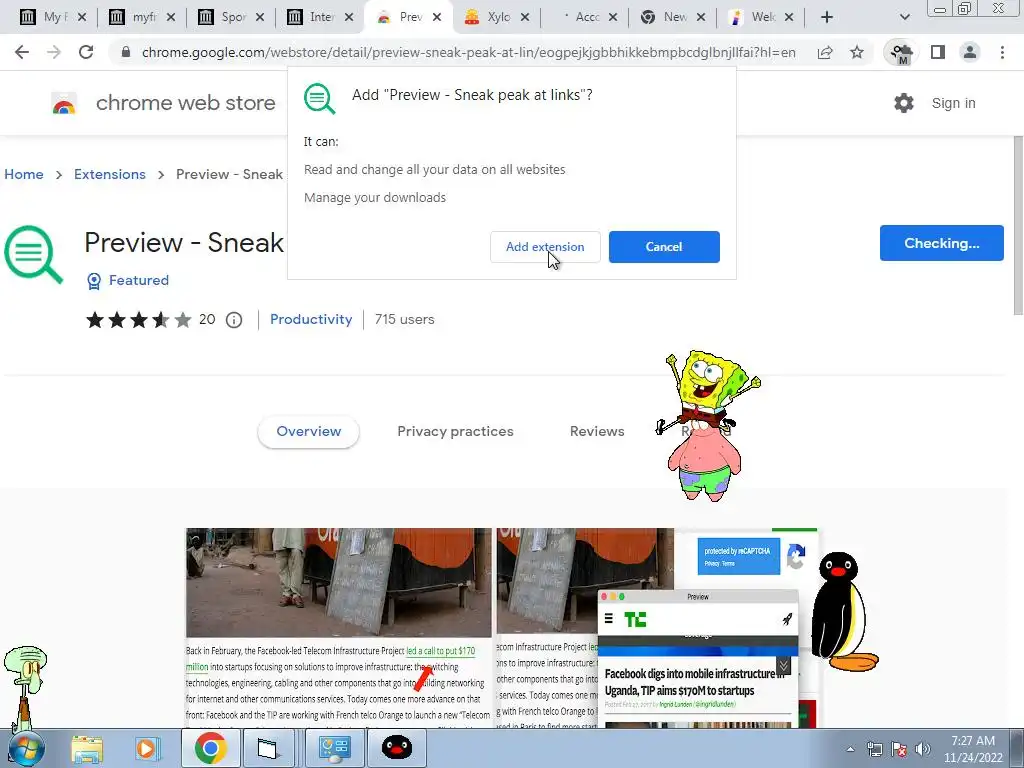Click the rating info circle icon
Viewport: 1024px width, 768px height.
pyautogui.click(x=234, y=320)
